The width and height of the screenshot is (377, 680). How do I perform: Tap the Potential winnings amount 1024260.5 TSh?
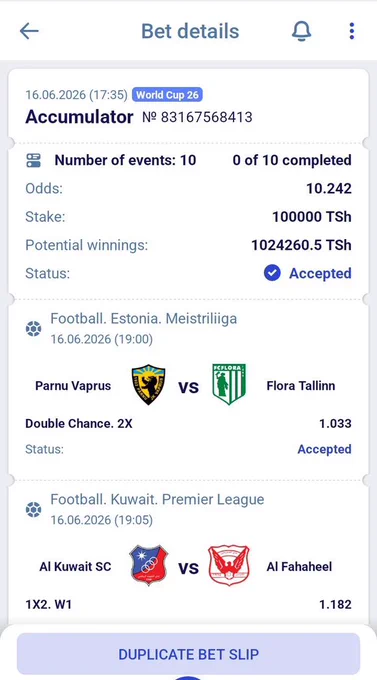point(302,245)
